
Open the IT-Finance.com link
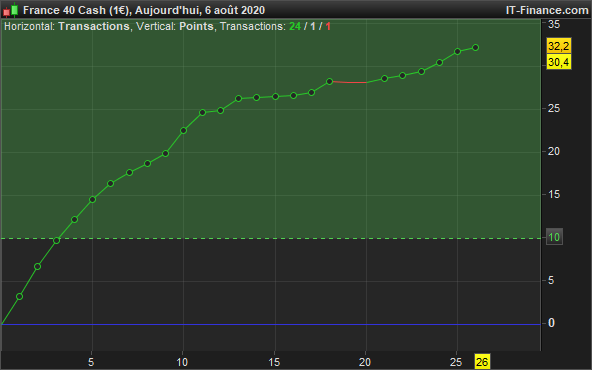[547, 10]
